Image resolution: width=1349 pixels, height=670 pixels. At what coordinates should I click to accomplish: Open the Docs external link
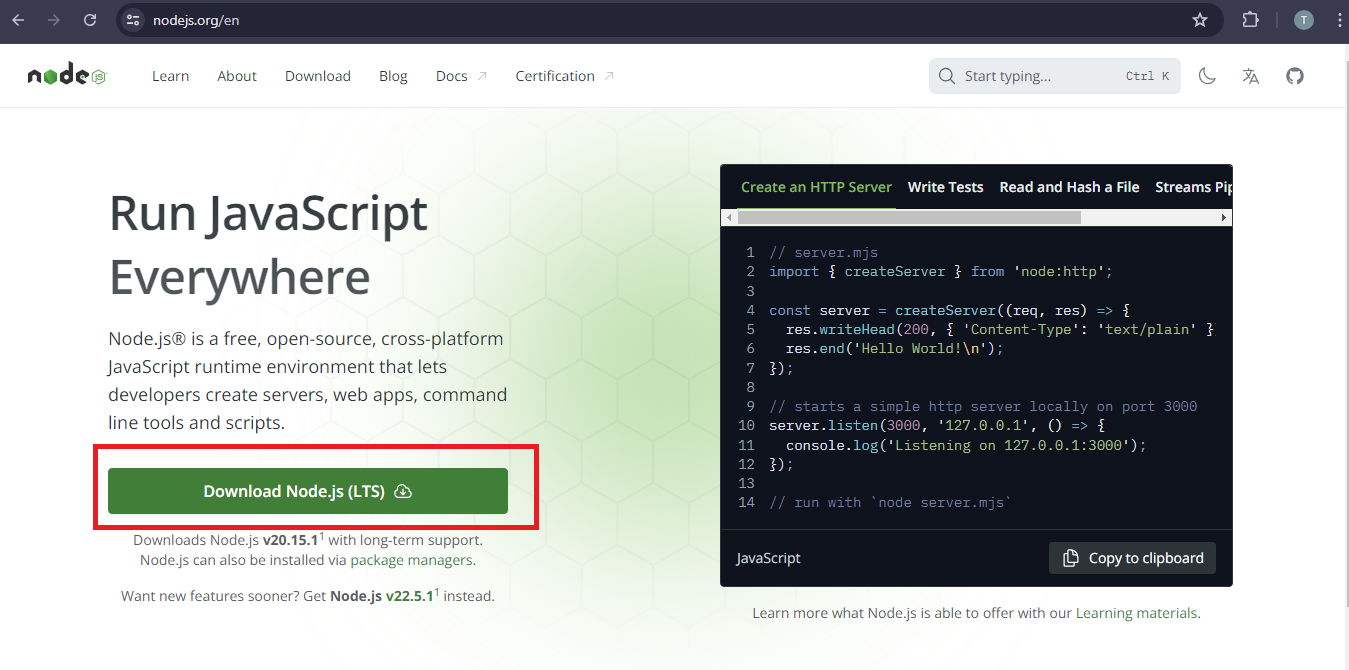point(462,76)
